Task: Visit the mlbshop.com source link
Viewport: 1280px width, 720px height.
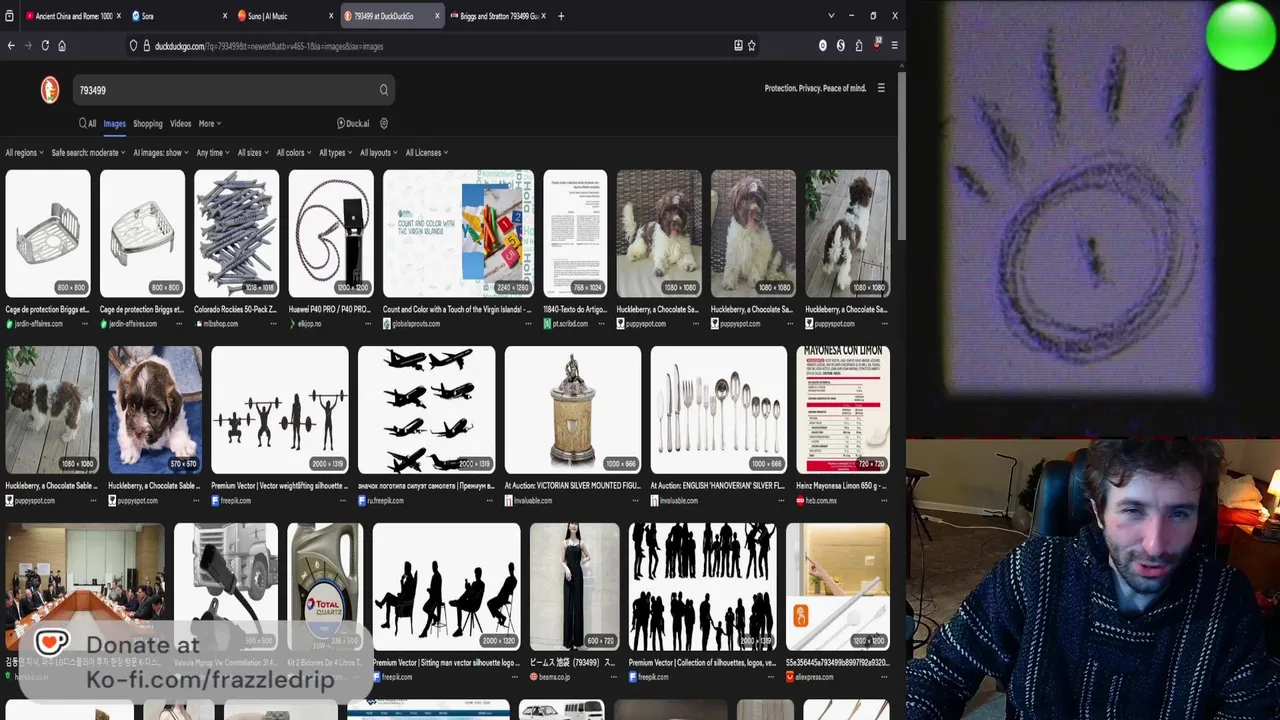Action: point(220,324)
